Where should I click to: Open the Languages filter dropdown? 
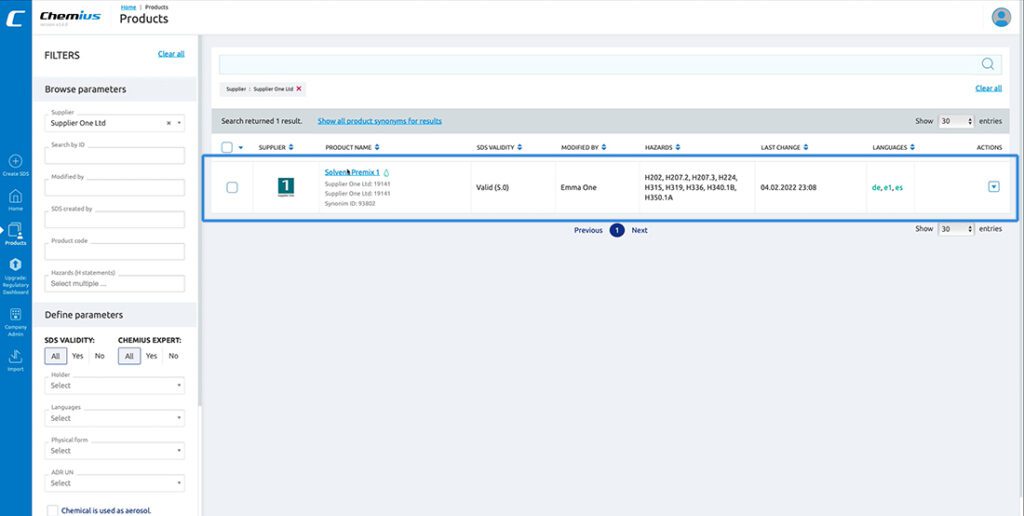click(x=116, y=418)
